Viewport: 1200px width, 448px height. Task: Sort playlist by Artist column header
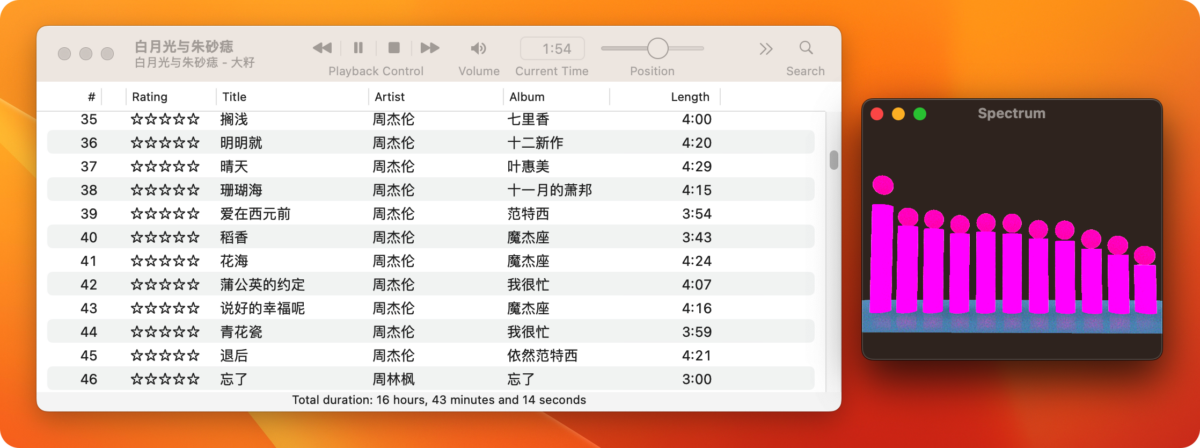(390, 97)
